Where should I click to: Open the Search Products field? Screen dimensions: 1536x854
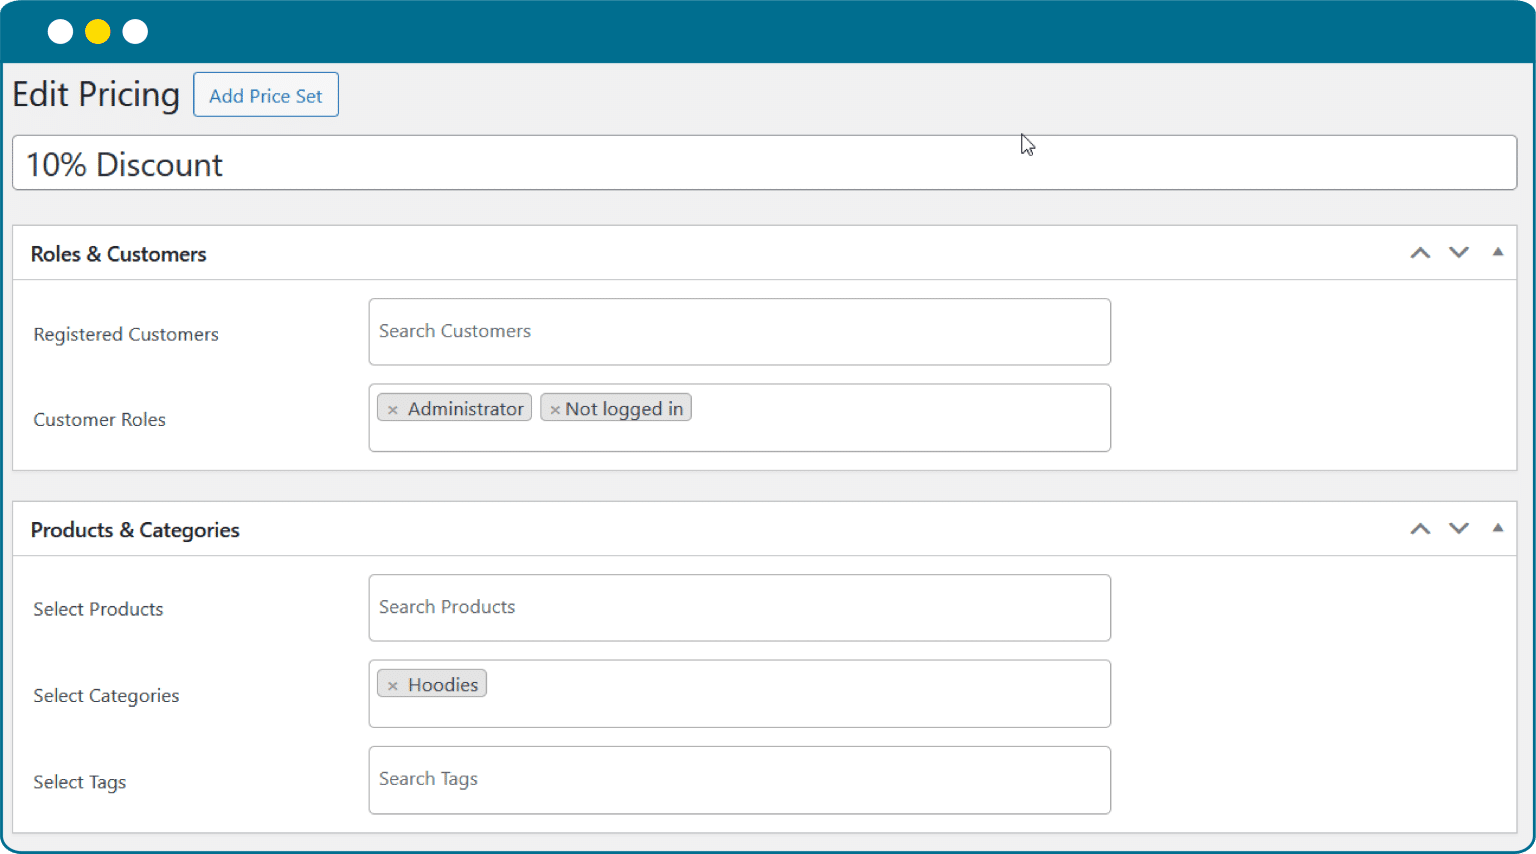click(x=739, y=608)
